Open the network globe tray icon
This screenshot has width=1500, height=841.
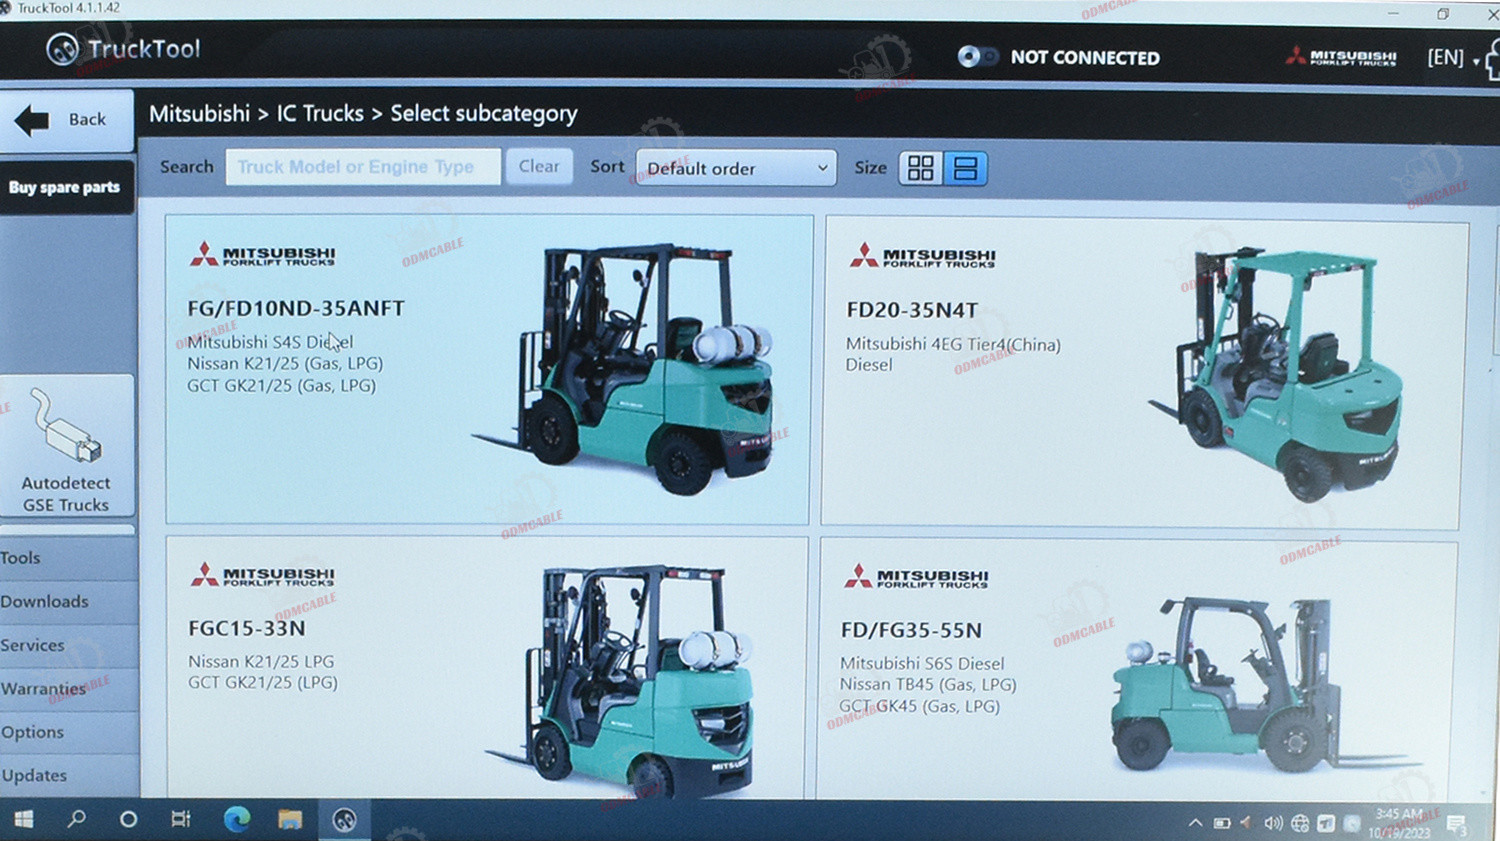pos(1300,824)
